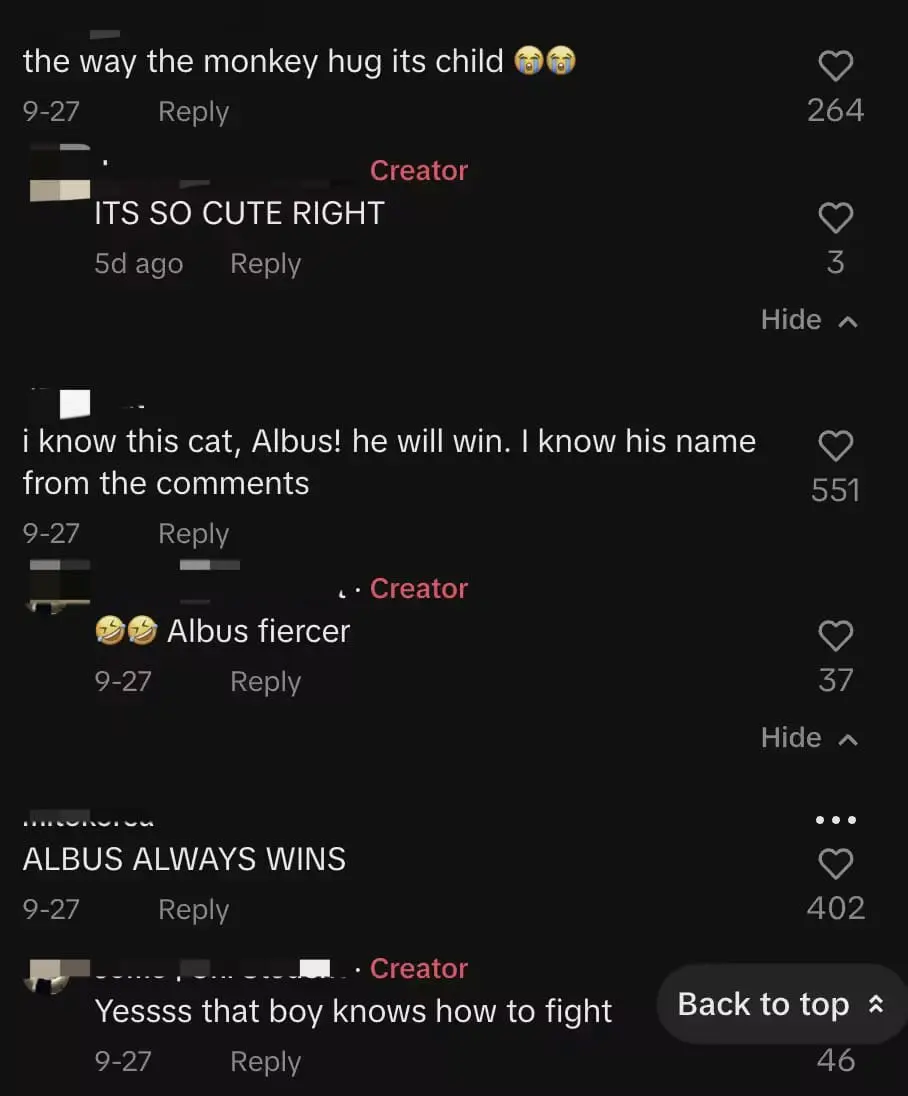Tap avatar beside ITS SO CUTE RIGHT
The width and height of the screenshot is (908, 1096).
coord(59,173)
